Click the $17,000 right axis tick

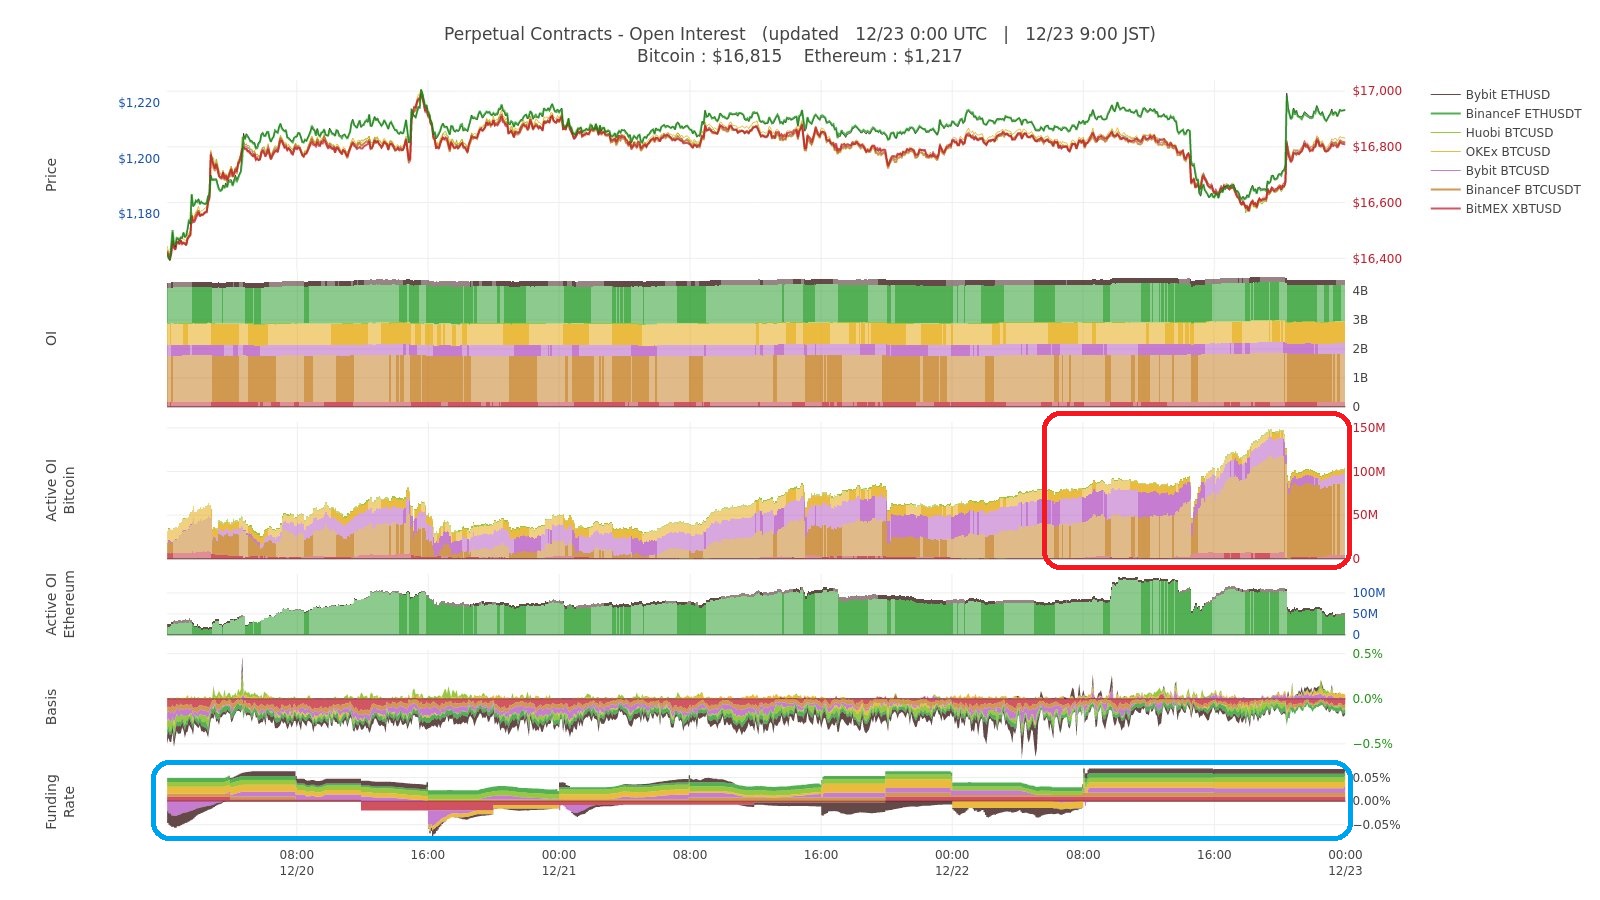1377,91
